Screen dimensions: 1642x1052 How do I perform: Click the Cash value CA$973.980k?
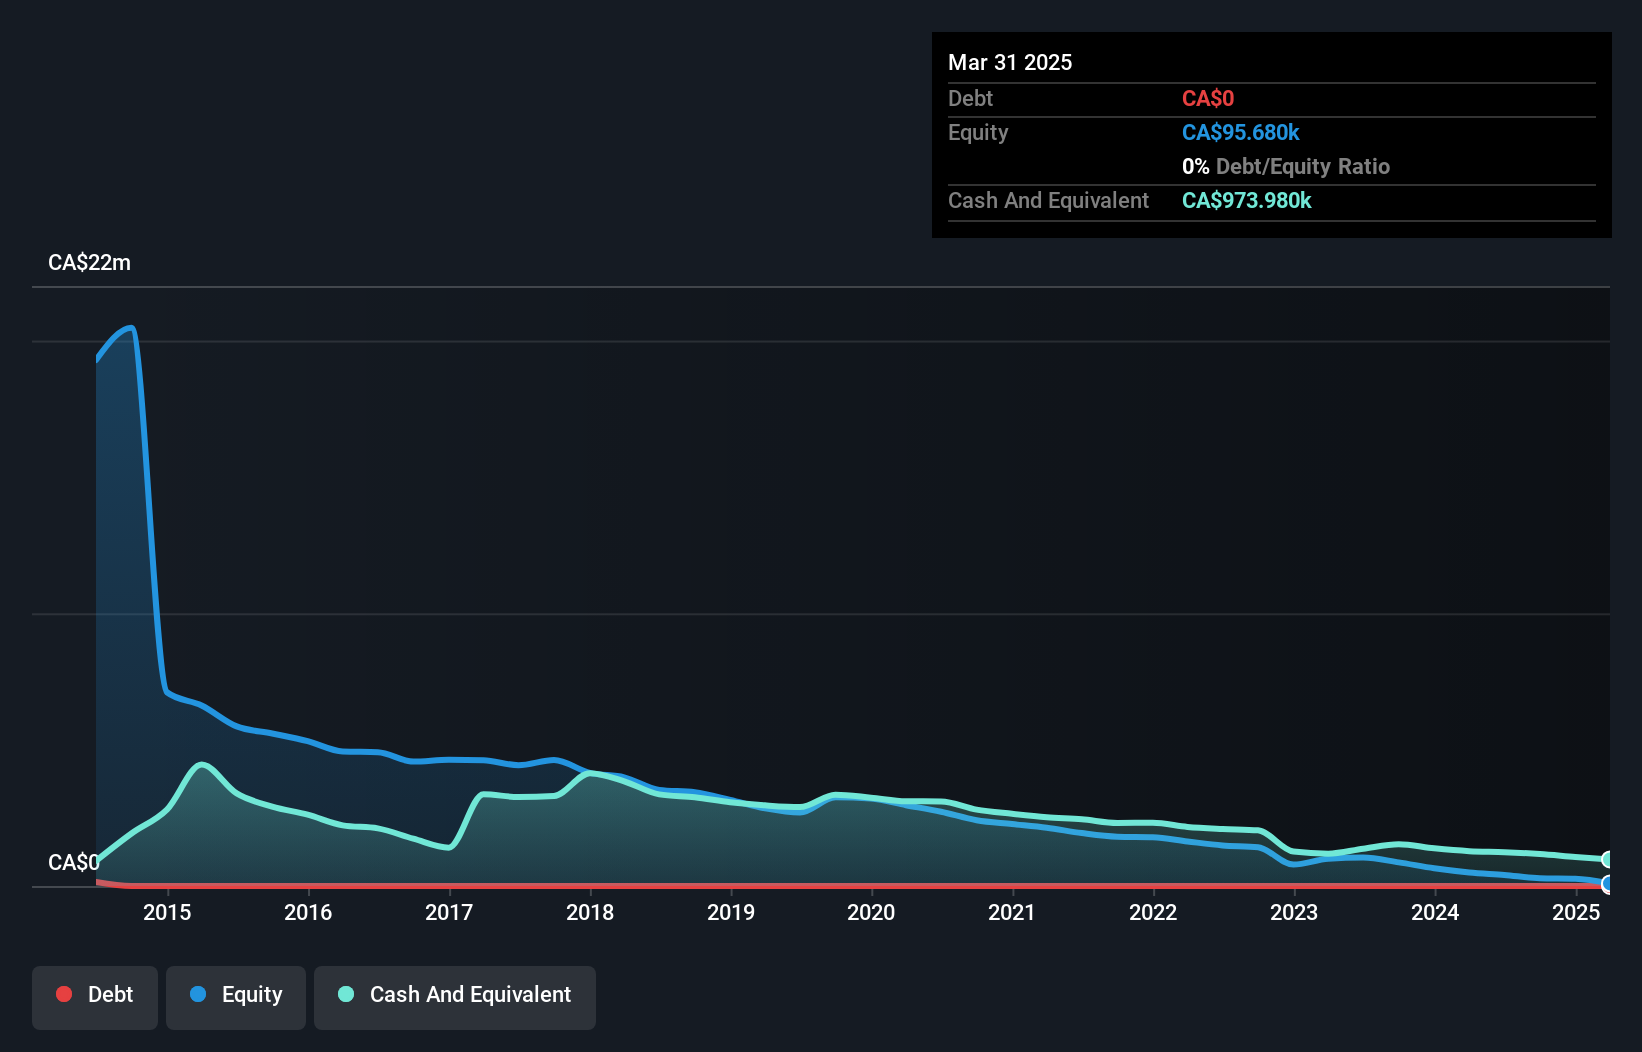(1247, 201)
